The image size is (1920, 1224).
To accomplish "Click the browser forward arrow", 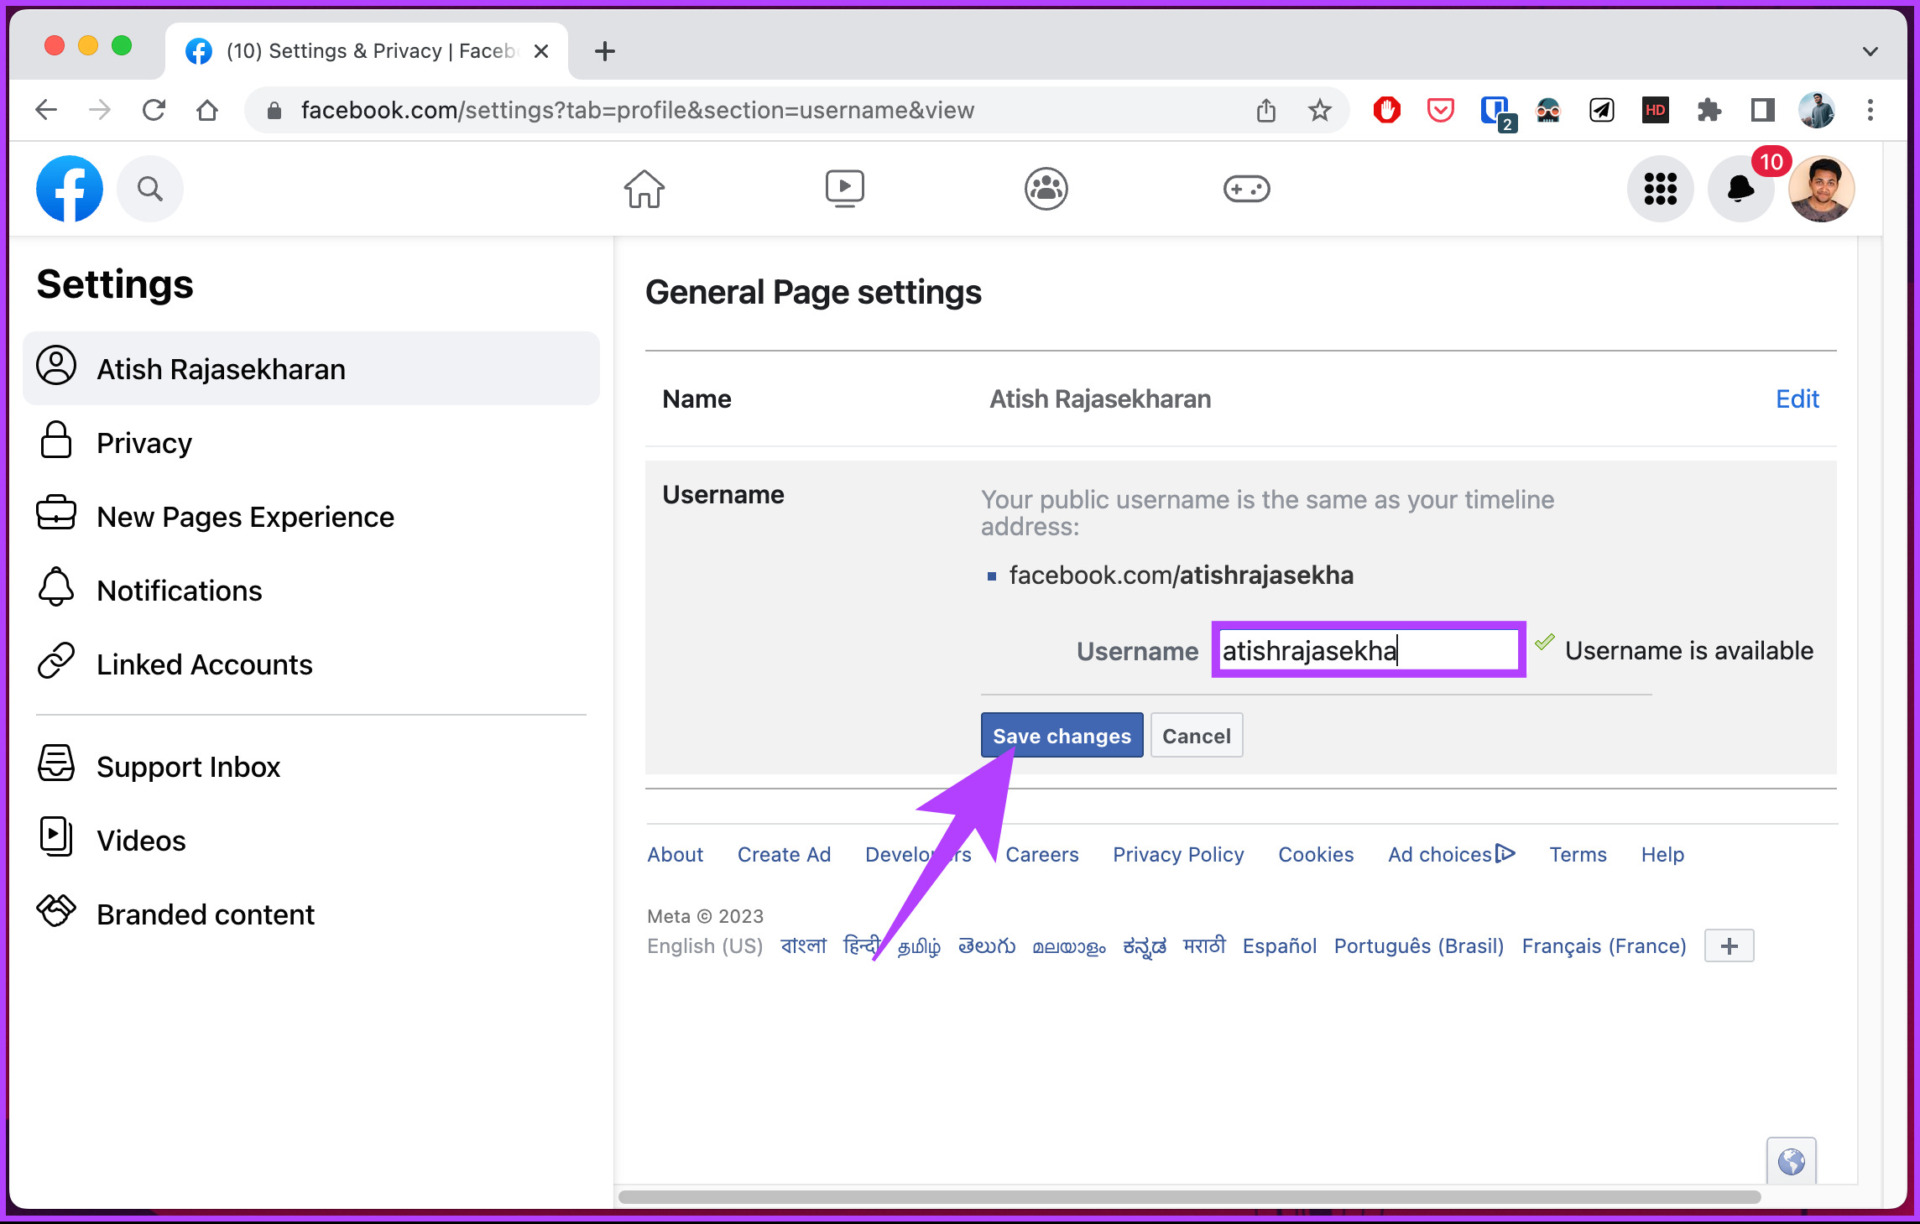I will 100,110.
